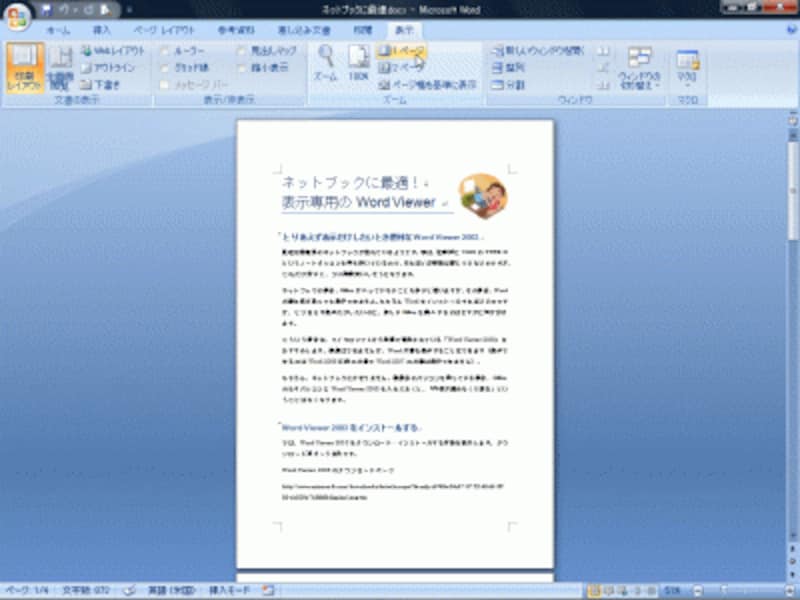Undo the last action in Quick Access Toolbar

[x=66, y=10]
